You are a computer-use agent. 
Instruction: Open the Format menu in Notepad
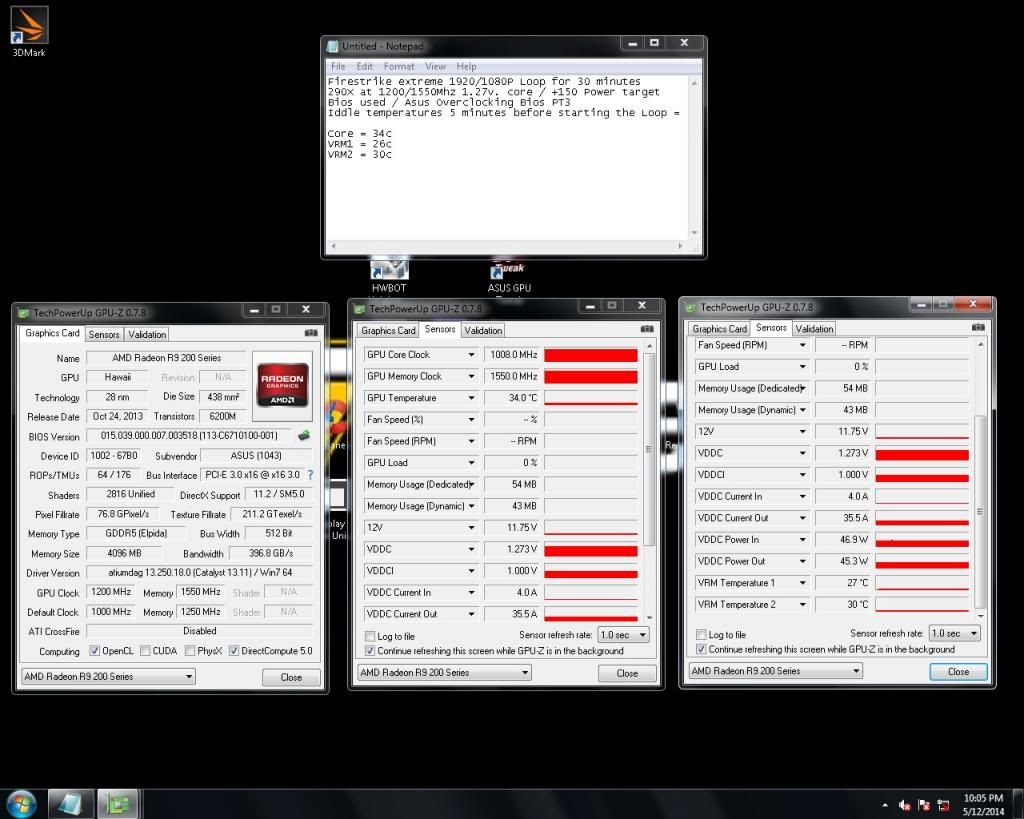click(398, 66)
